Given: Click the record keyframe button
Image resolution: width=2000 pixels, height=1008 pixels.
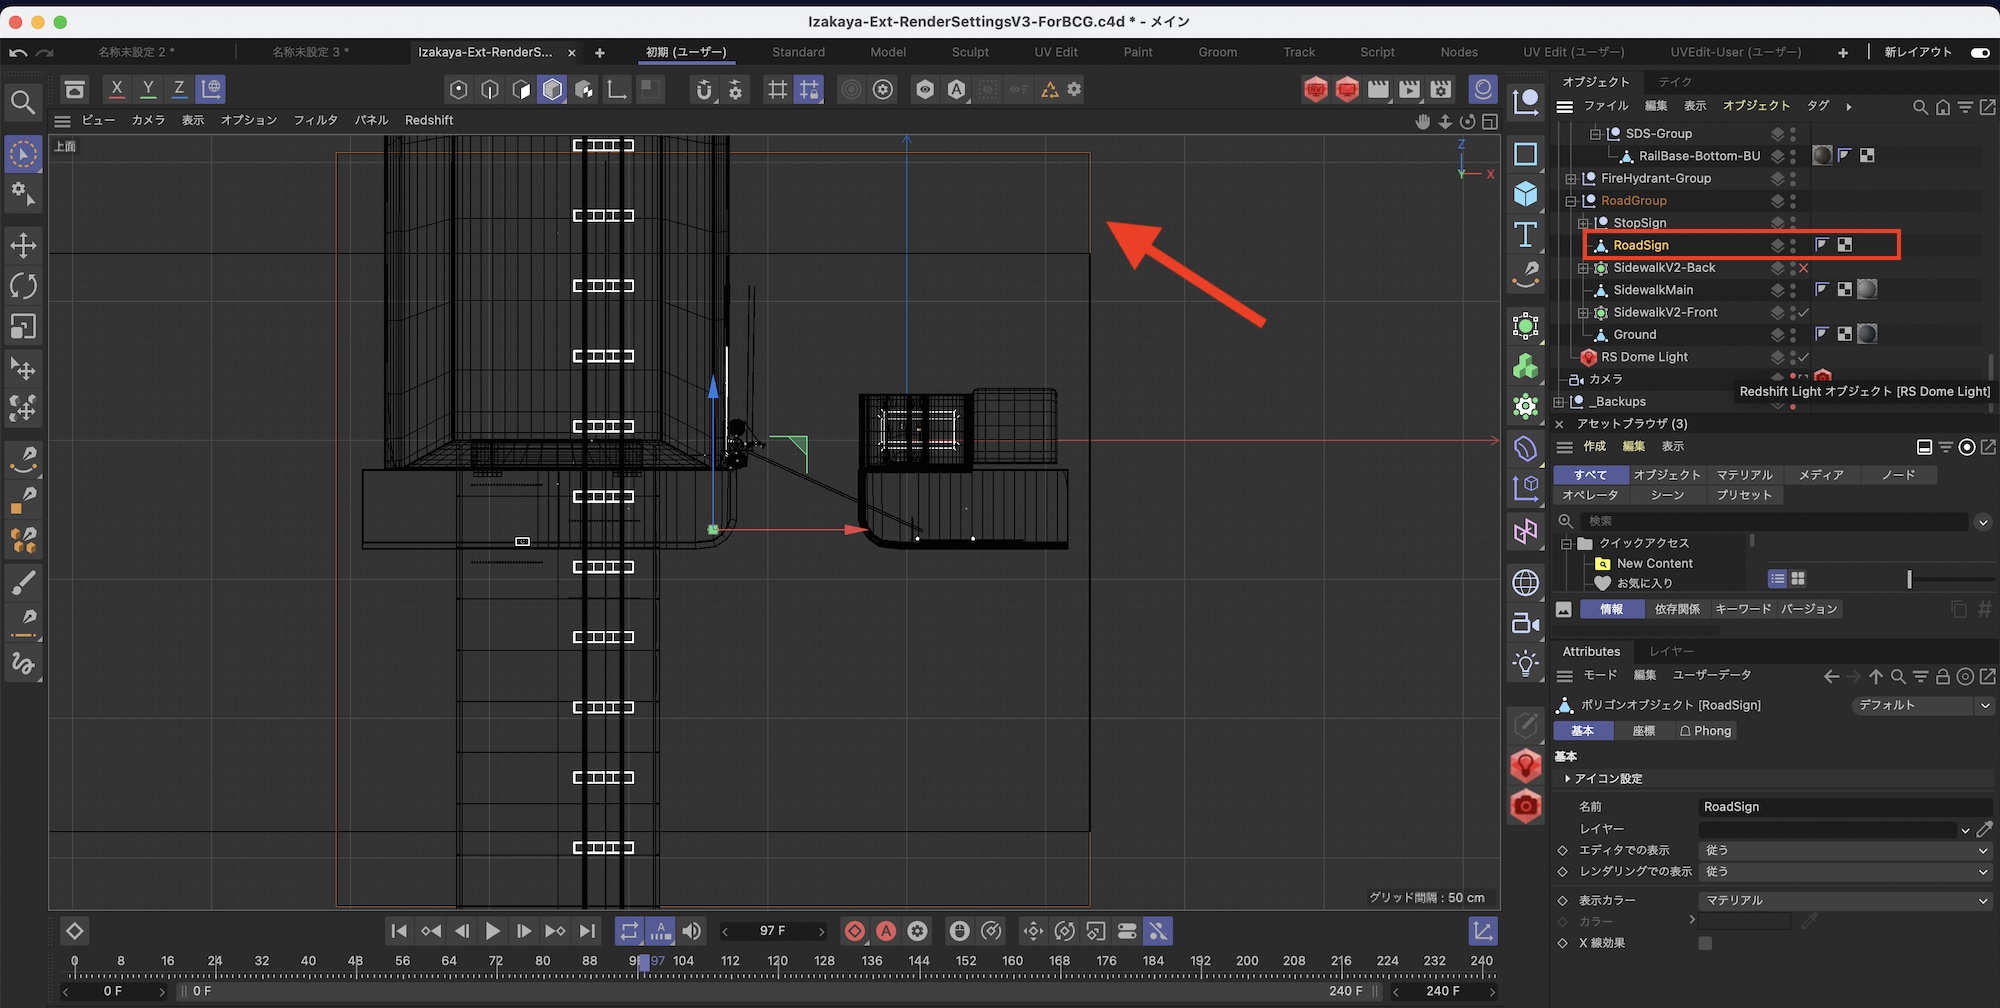Looking at the screenshot, I should click(x=854, y=931).
